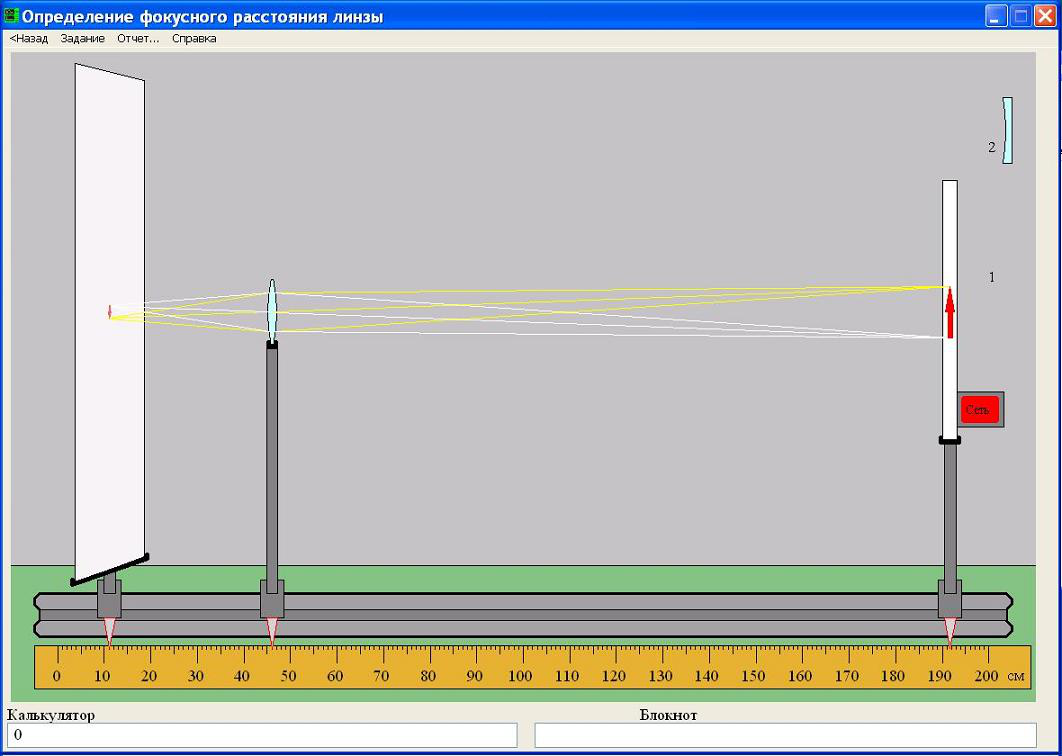Select the converging lens on the stand
This screenshot has width=1062, height=756.
pyautogui.click(x=271, y=310)
